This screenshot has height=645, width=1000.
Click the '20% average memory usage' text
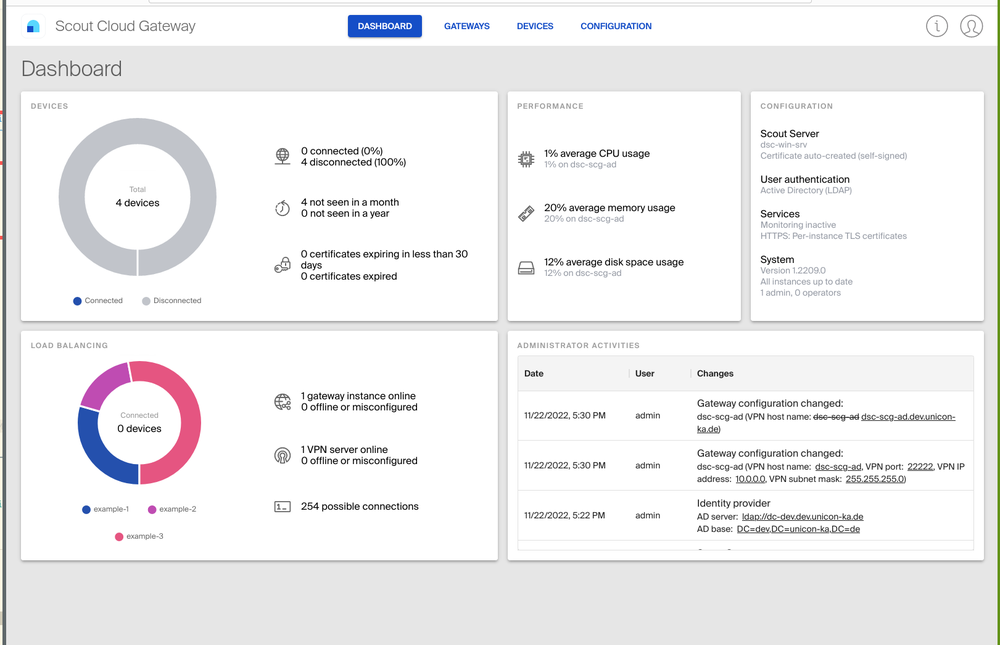click(610, 208)
